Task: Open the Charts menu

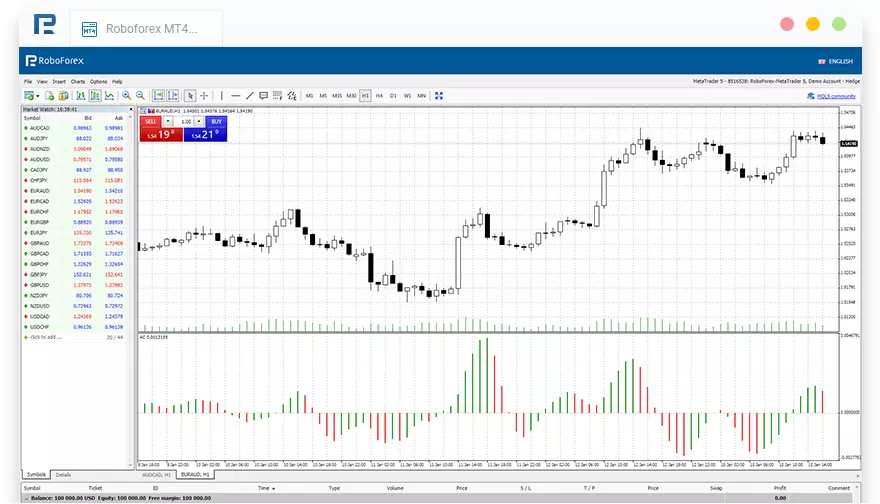Action: pyautogui.click(x=77, y=81)
